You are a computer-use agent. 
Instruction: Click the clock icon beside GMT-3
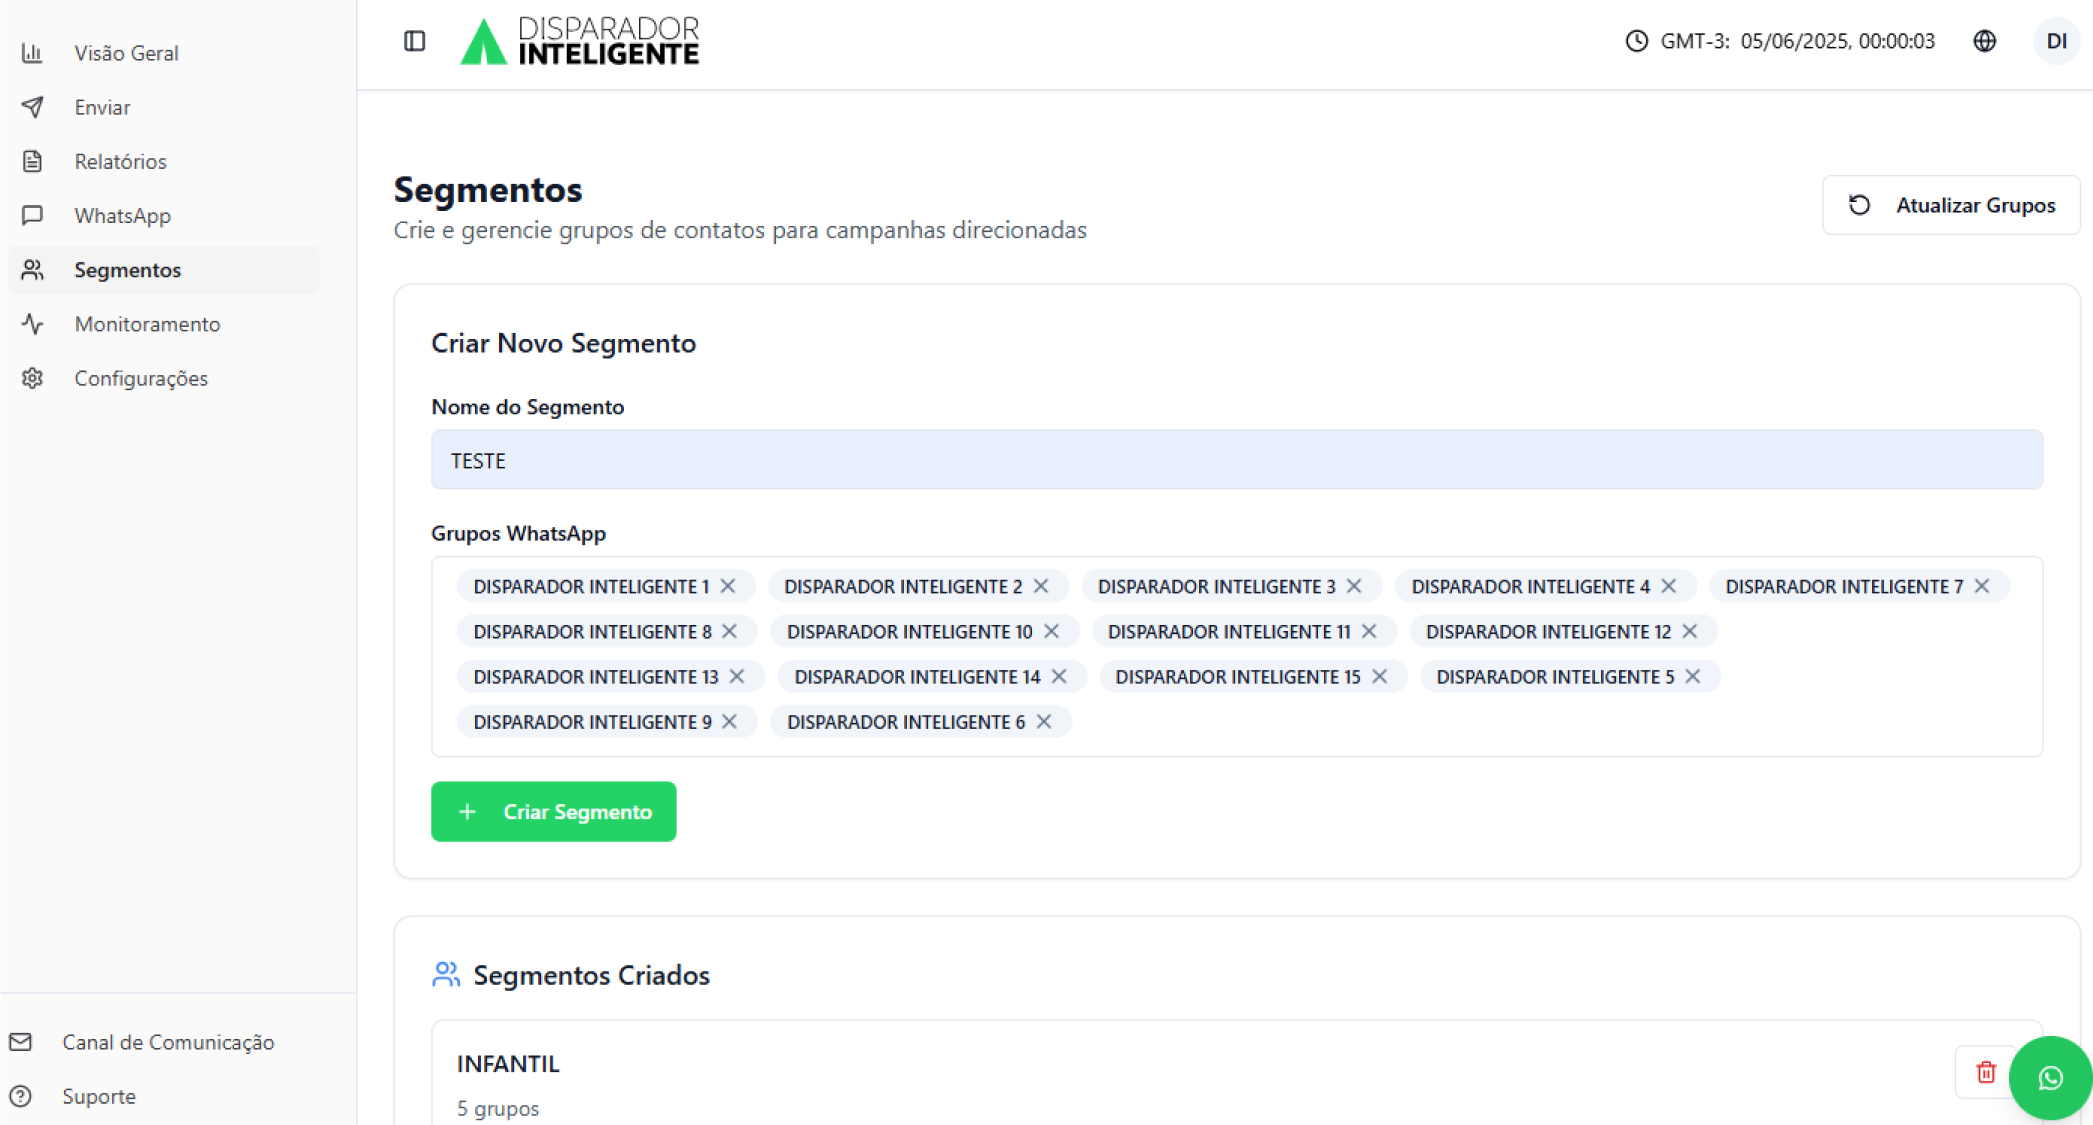click(1637, 41)
